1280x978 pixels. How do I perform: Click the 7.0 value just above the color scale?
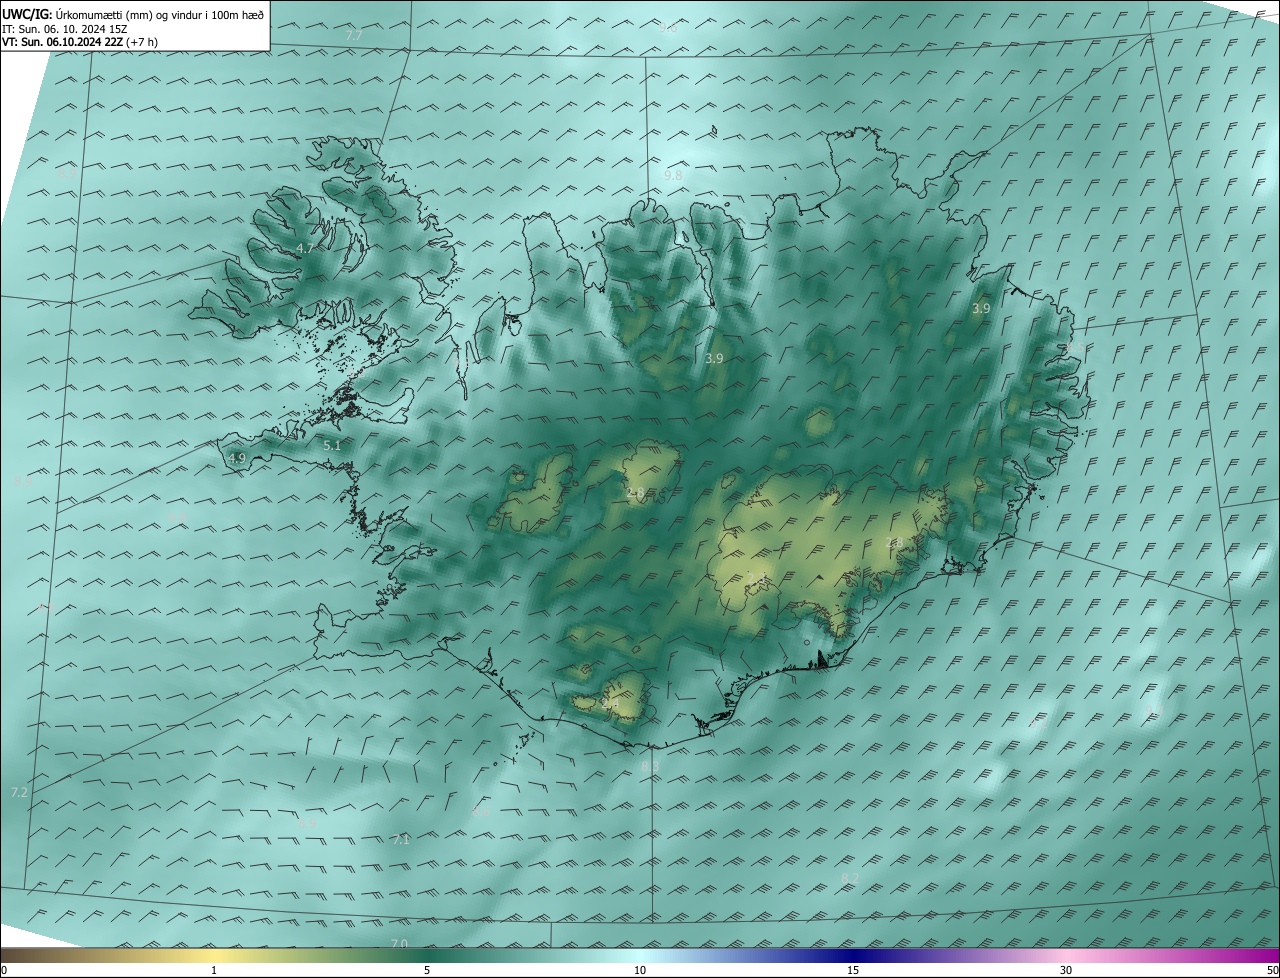tap(399, 944)
